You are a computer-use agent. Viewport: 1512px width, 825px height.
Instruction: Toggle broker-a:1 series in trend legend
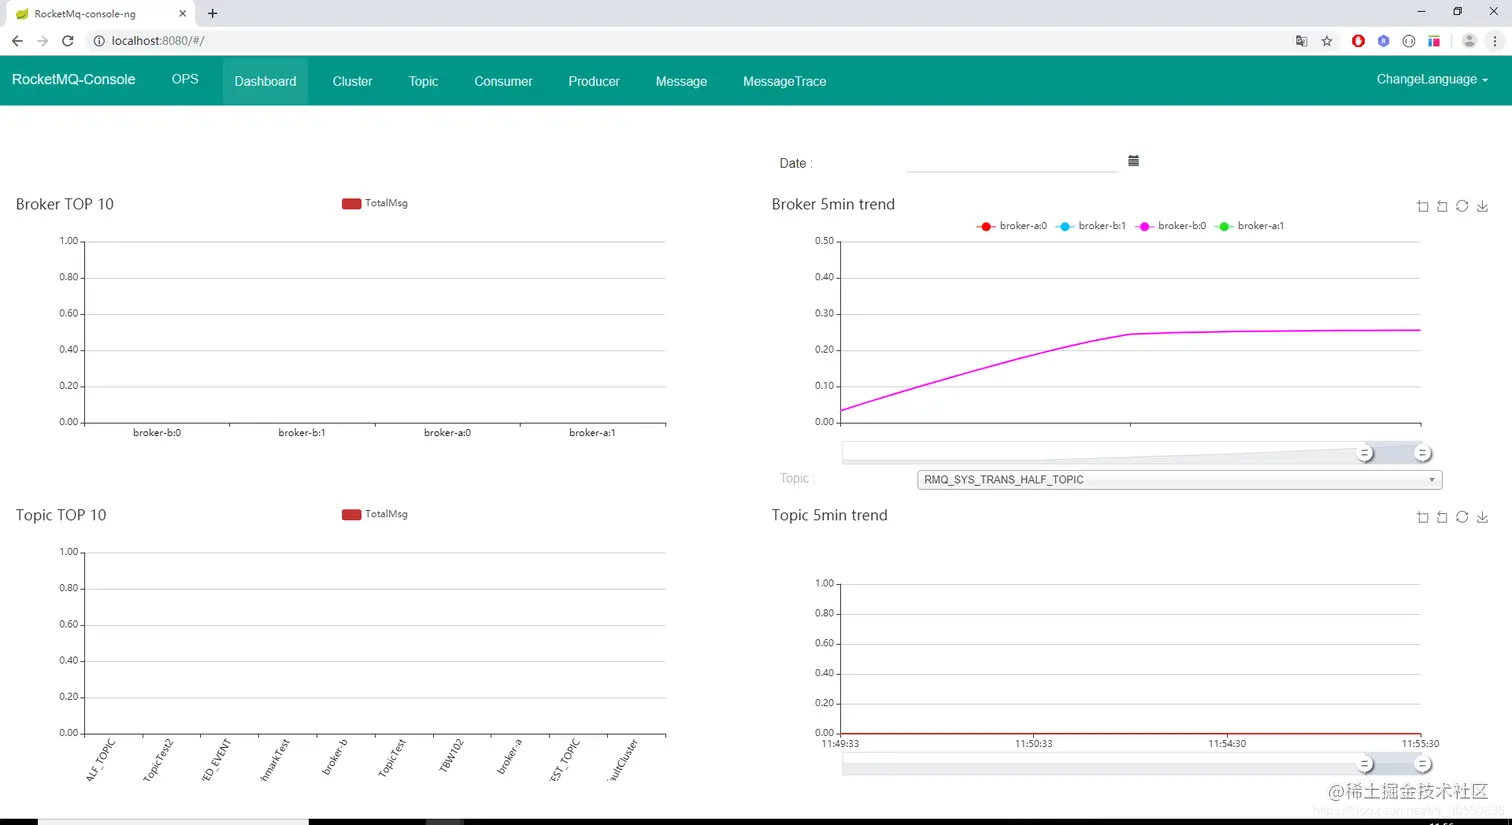(1250, 226)
